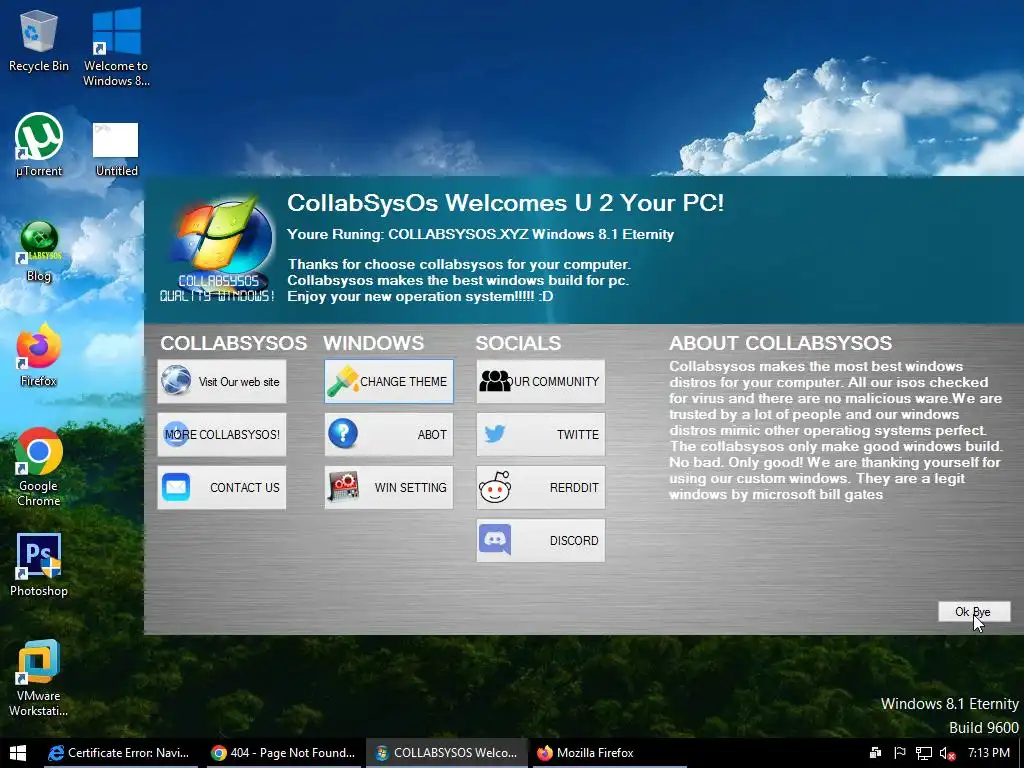Open the RERDDIT social button
The height and width of the screenshot is (768, 1024).
(x=541, y=487)
